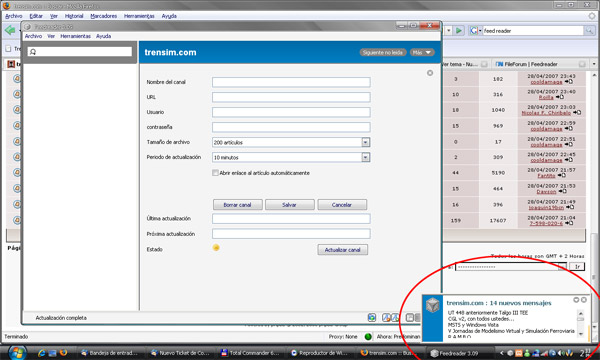Viewport: 600px width, 360px height.
Task: Click the yellow Estado status indicator
Action: coord(216,248)
